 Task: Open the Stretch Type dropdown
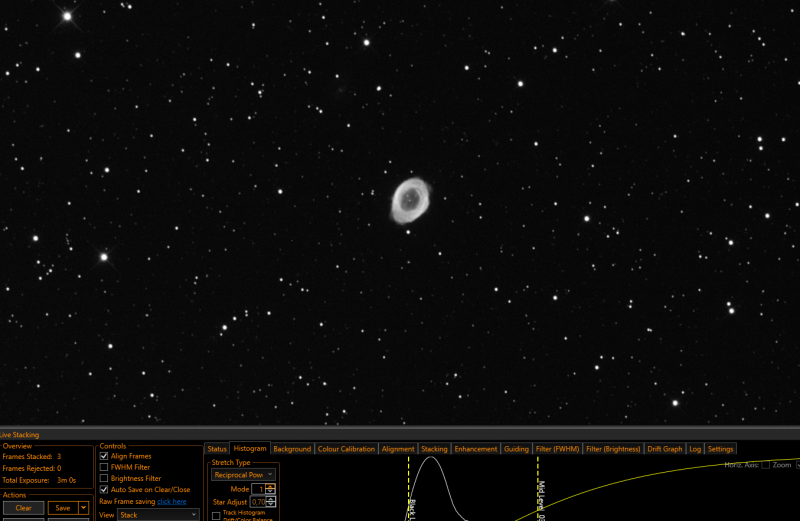pyautogui.click(x=243, y=475)
